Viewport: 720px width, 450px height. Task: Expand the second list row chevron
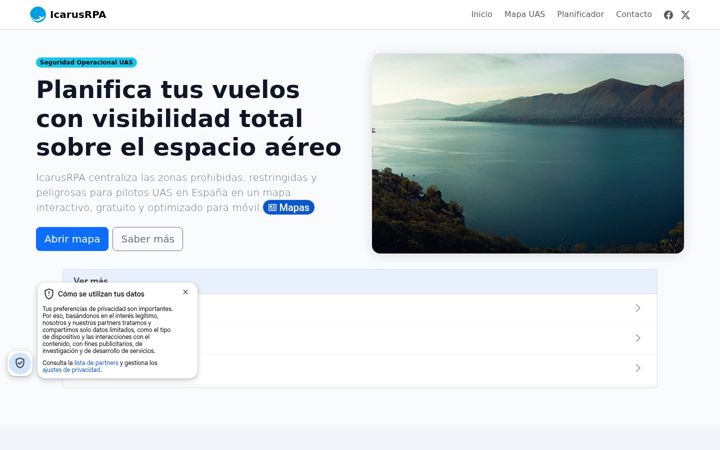638,338
